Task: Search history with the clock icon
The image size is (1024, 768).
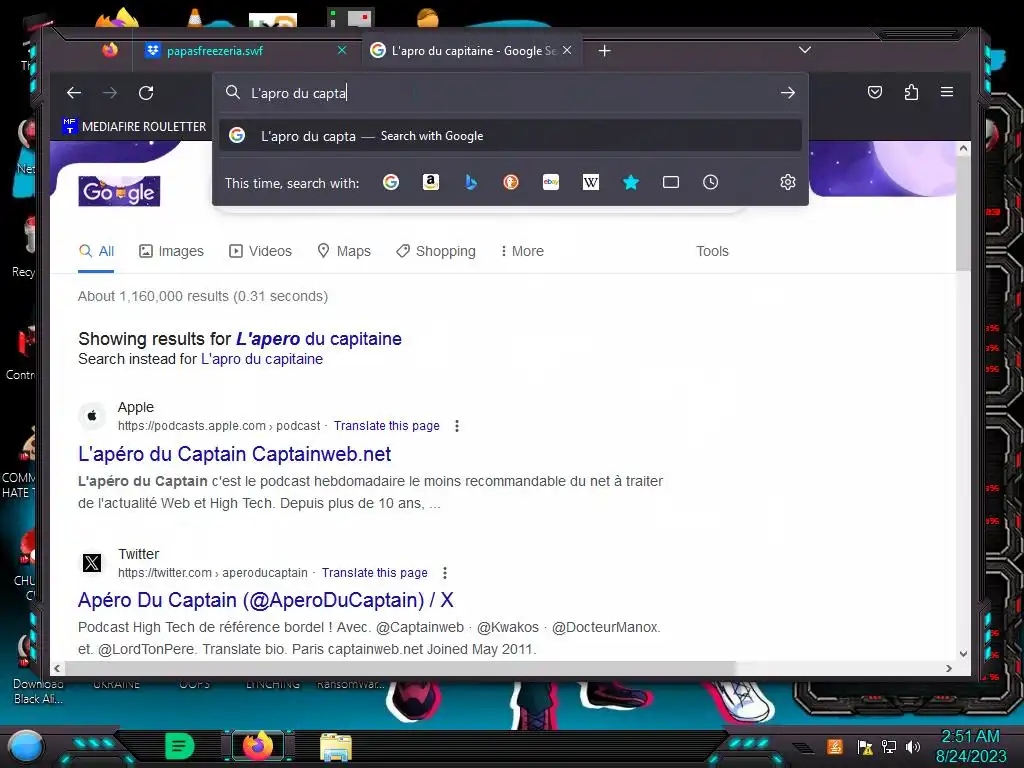Action: point(711,182)
